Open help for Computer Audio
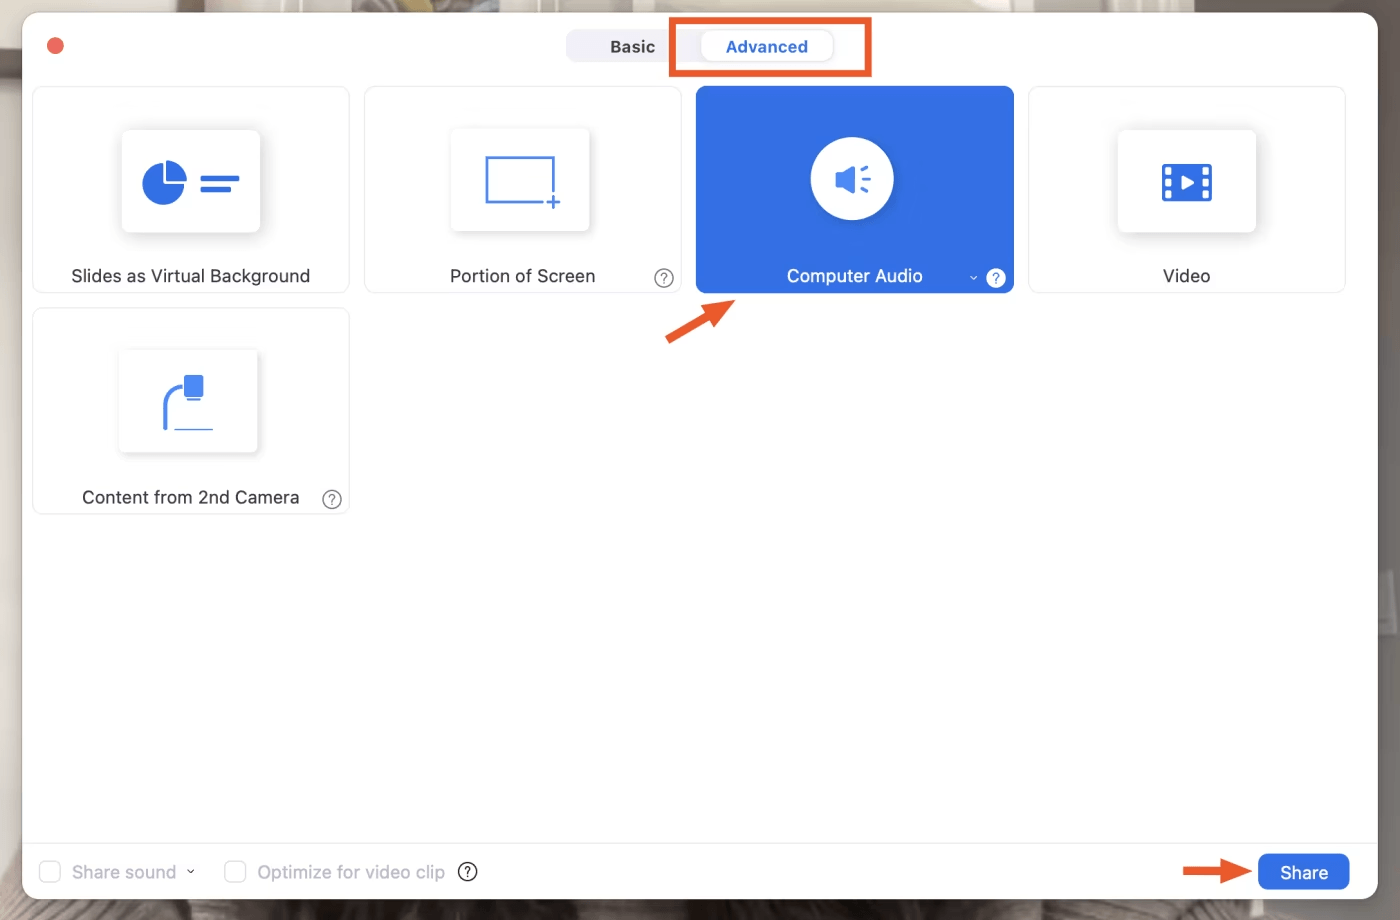Image resolution: width=1400 pixels, height=920 pixels. (996, 277)
